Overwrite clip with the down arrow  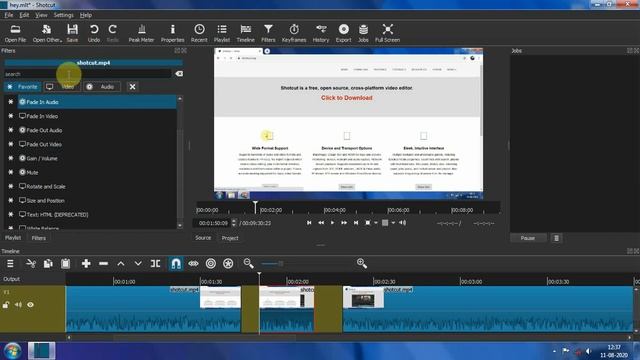tap(138, 264)
